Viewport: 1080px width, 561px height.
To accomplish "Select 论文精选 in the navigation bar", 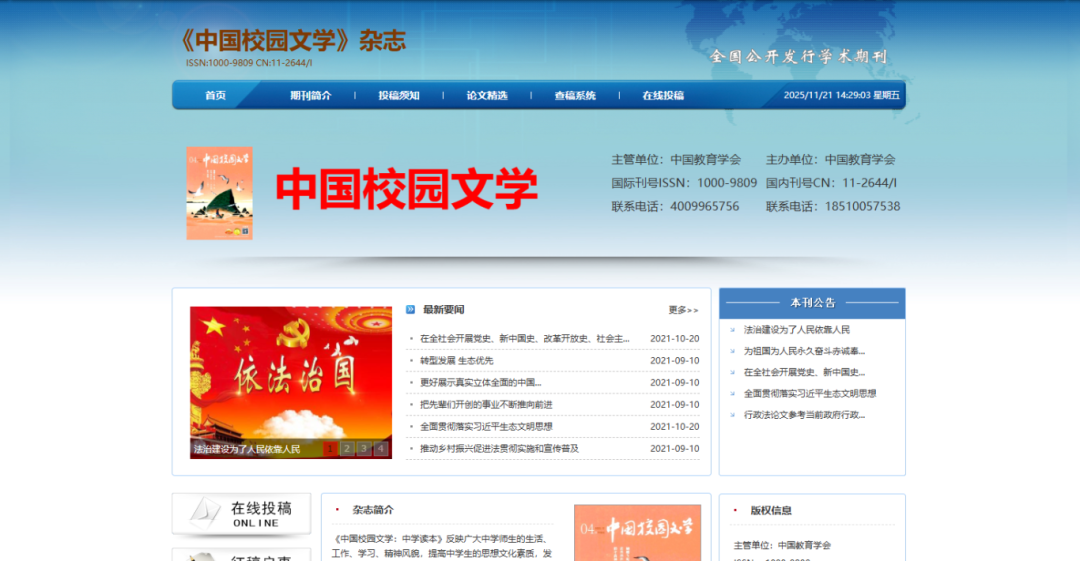I will point(487,95).
